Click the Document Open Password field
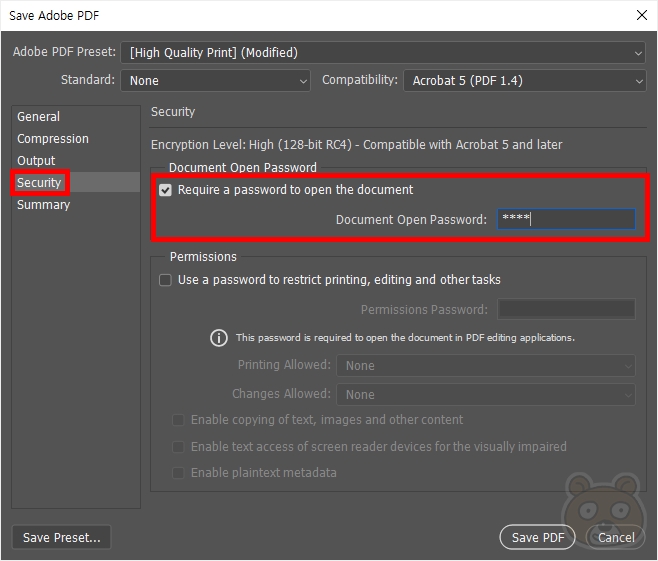The height and width of the screenshot is (561, 658). (x=566, y=219)
